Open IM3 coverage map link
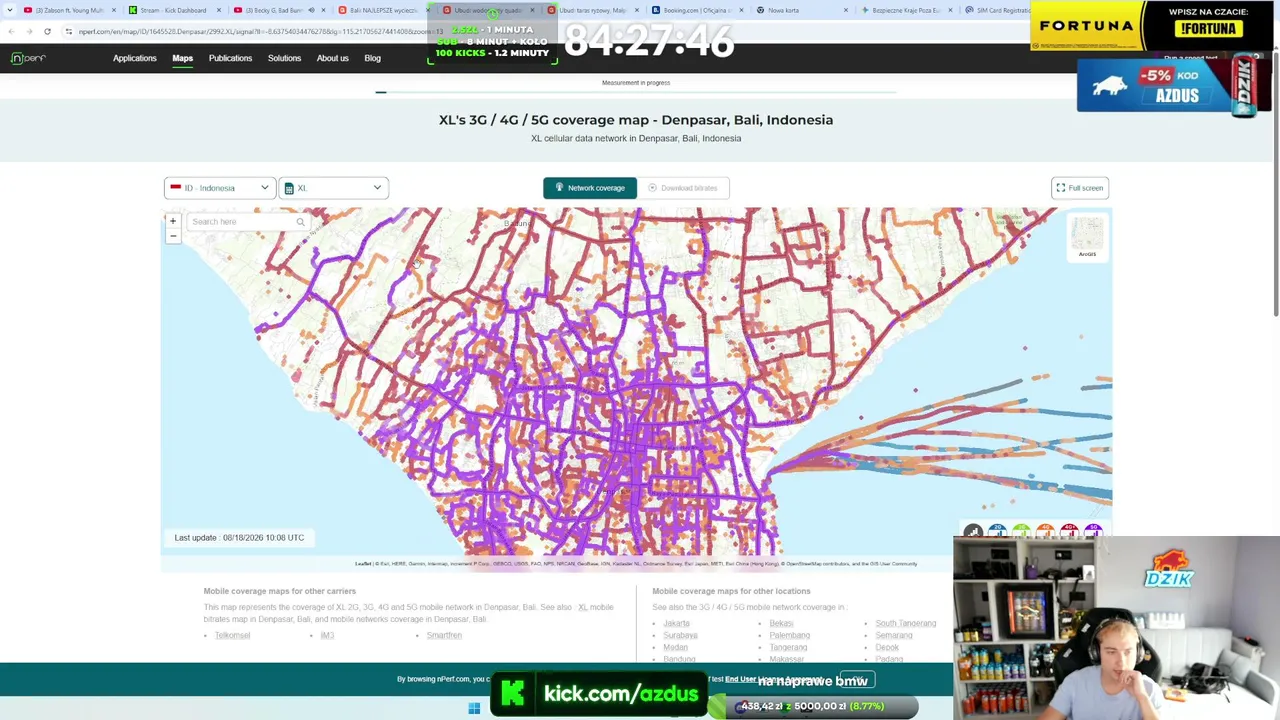Image resolution: width=1280 pixels, height=720 pixels. click(x=327, y=635)
